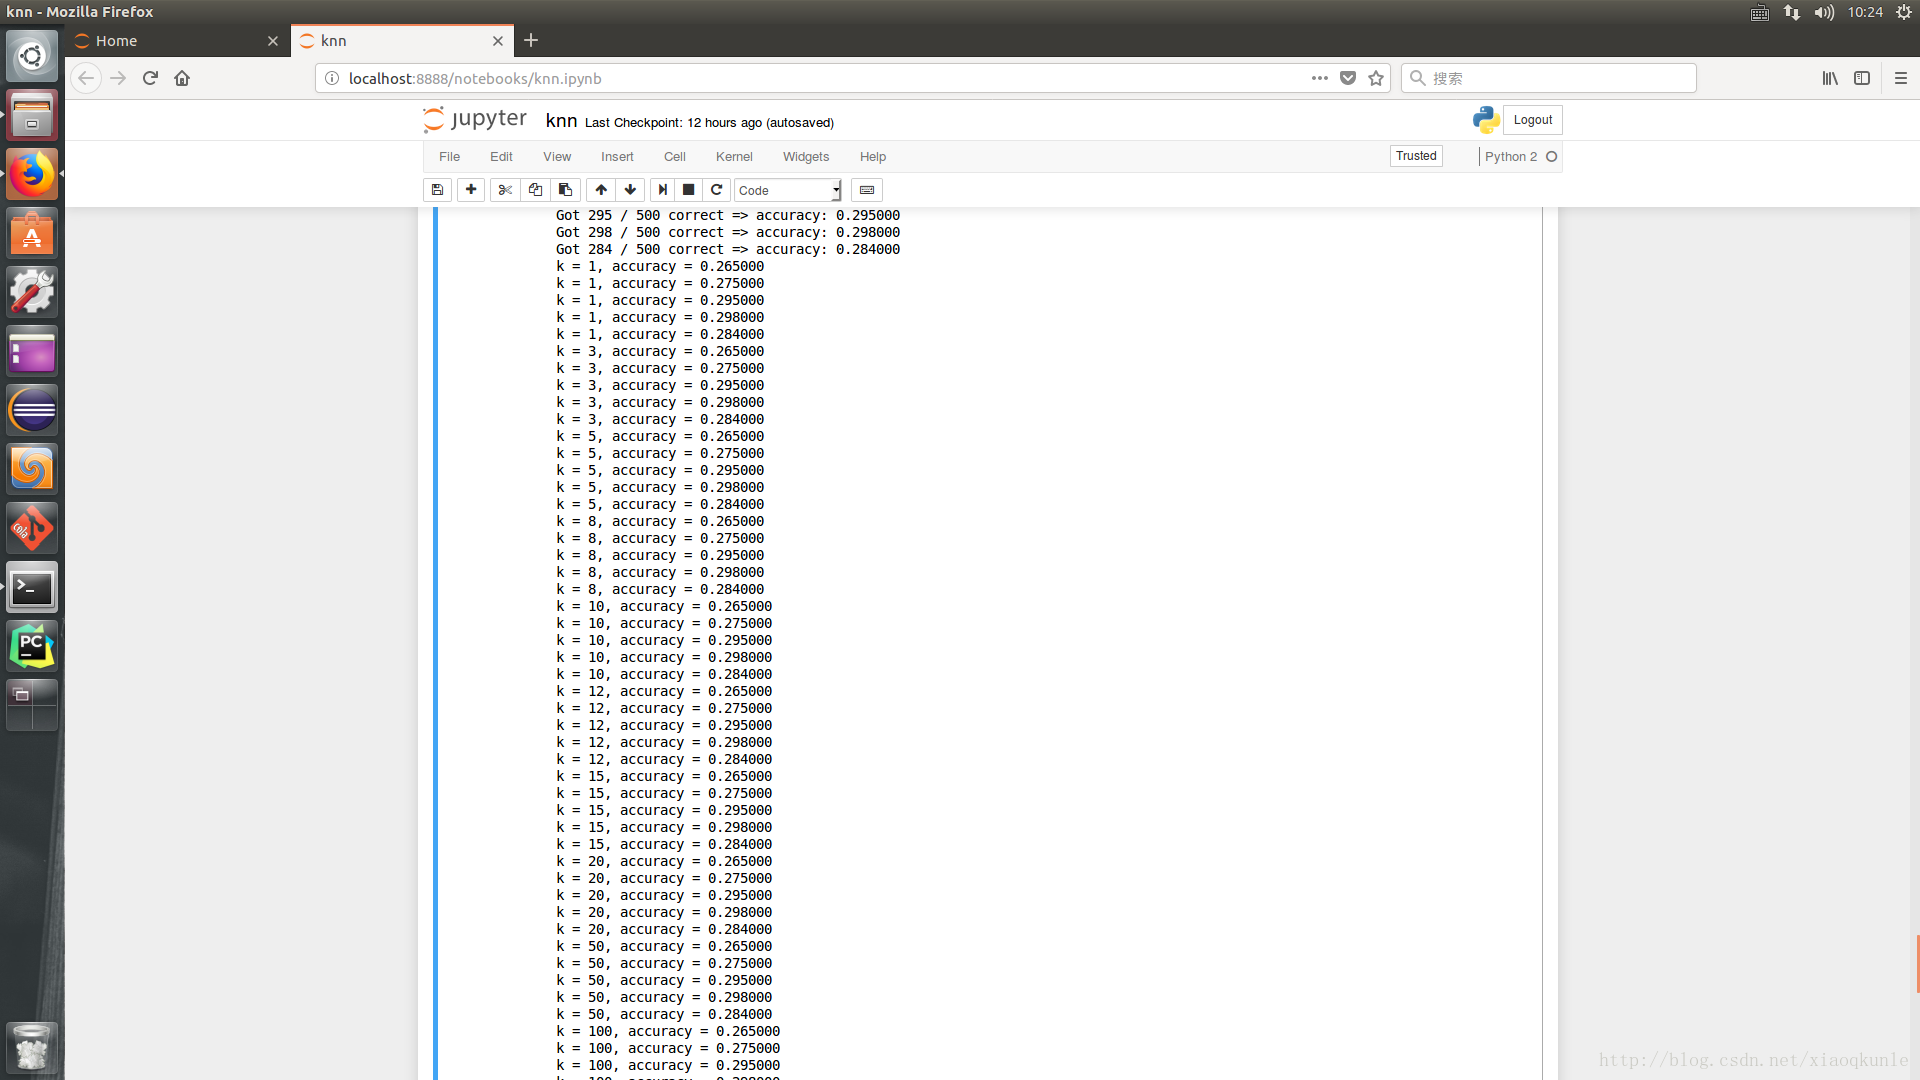Open page actions three-dot menu
The image size is (1920, 1080).
[1320, 78]
